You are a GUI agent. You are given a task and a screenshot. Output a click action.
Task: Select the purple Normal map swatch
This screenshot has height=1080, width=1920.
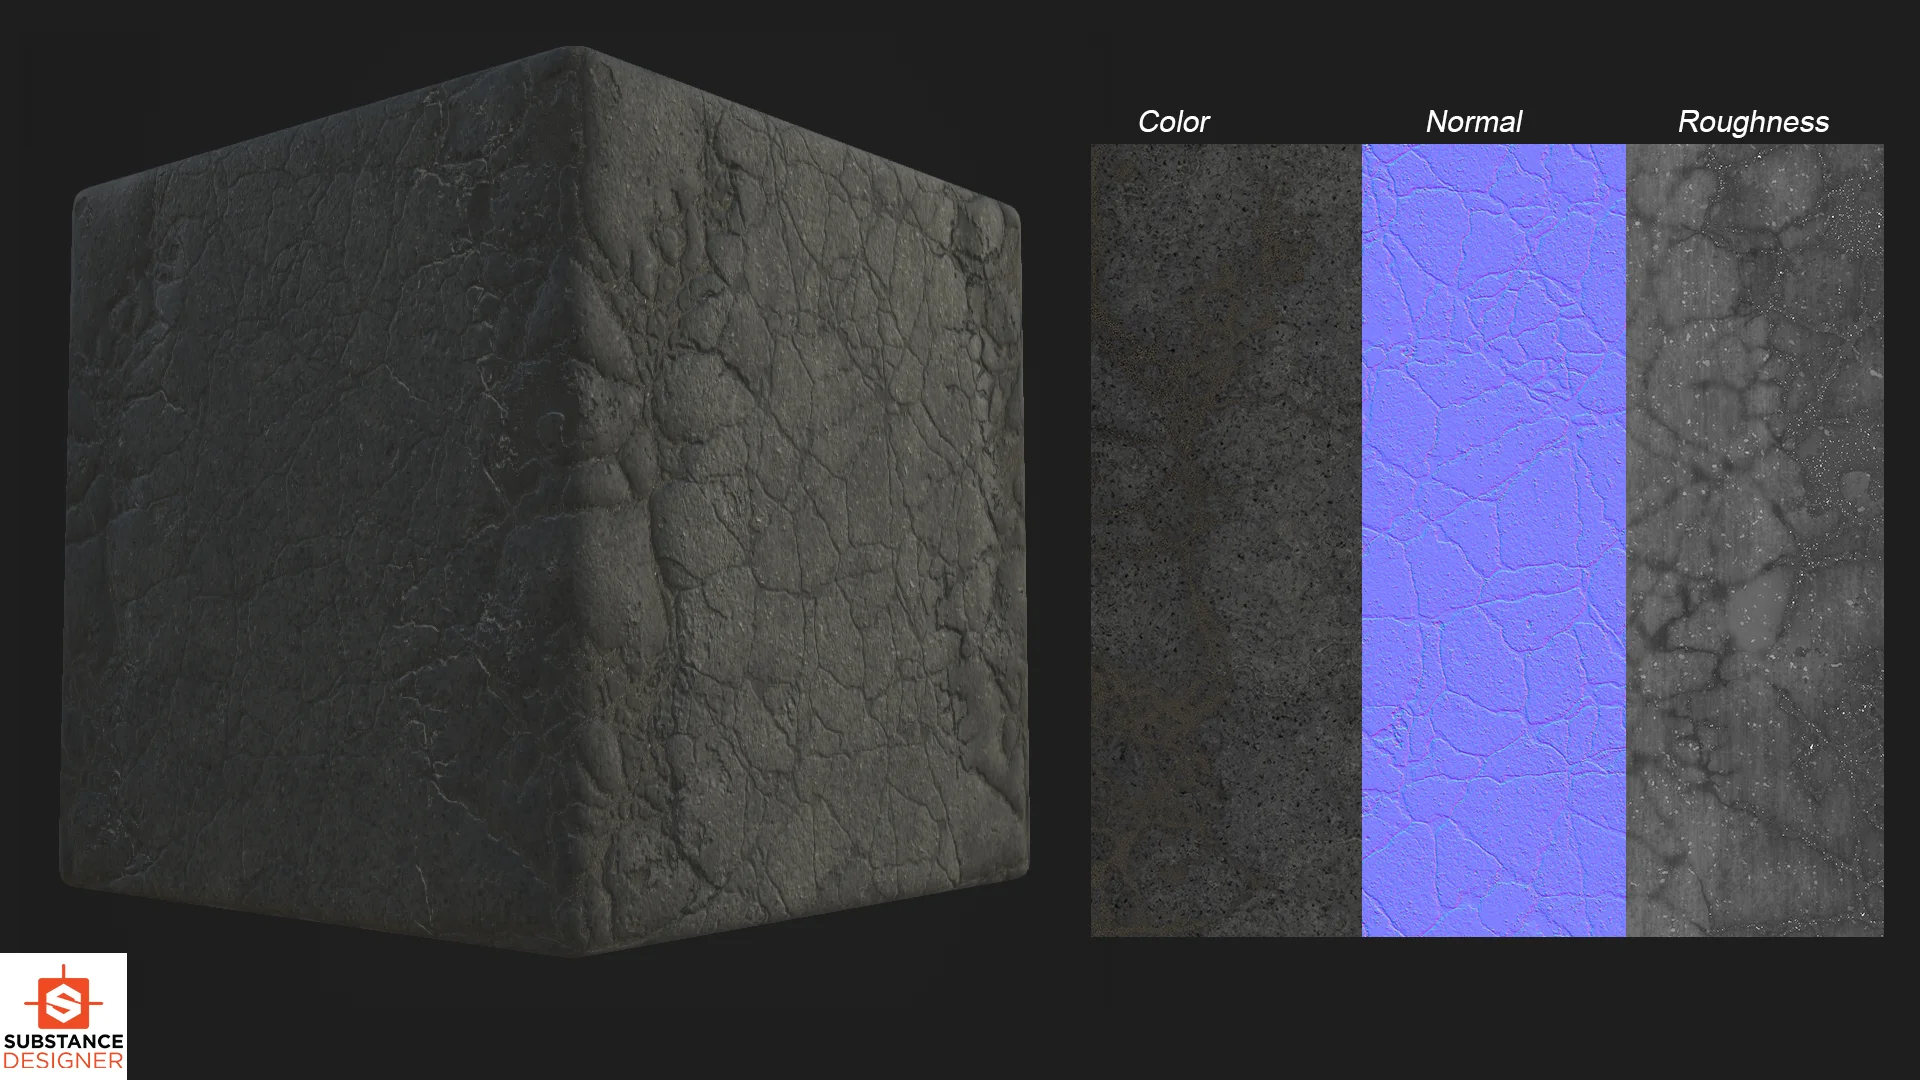pyautogui.click(x=1493, y=540)
